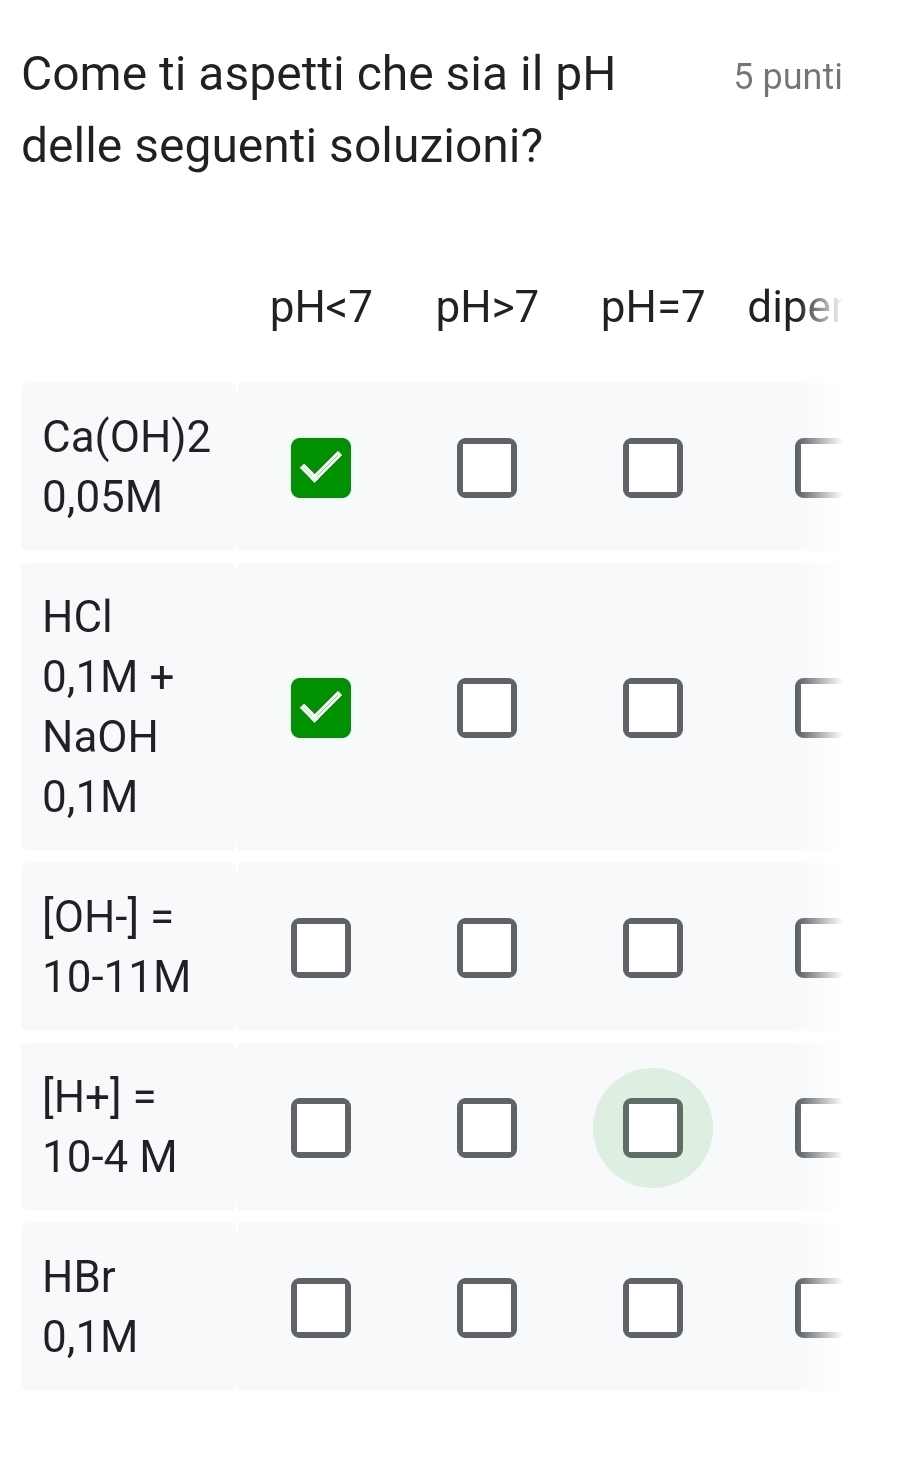Check pH=7 for [OH-] = 10-11M
The width and height of the screenshot is (903, 1459).
point(653,948)
